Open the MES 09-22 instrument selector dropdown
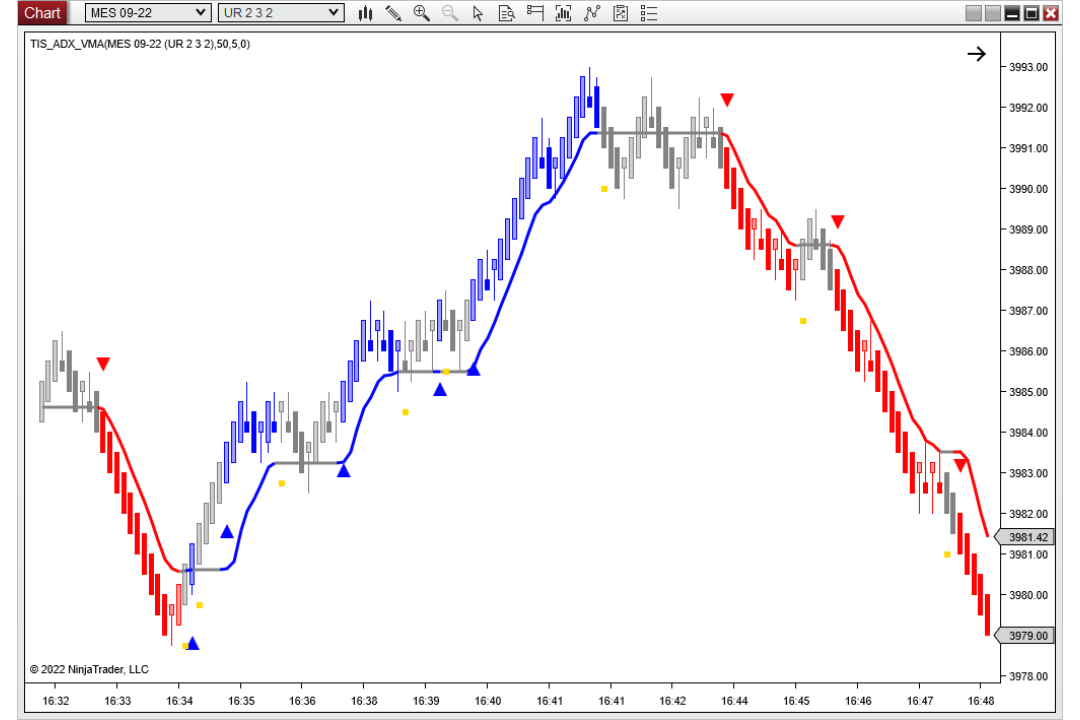Image resolution: width=1080 pixels, height=720 pixels. [147, 12]
